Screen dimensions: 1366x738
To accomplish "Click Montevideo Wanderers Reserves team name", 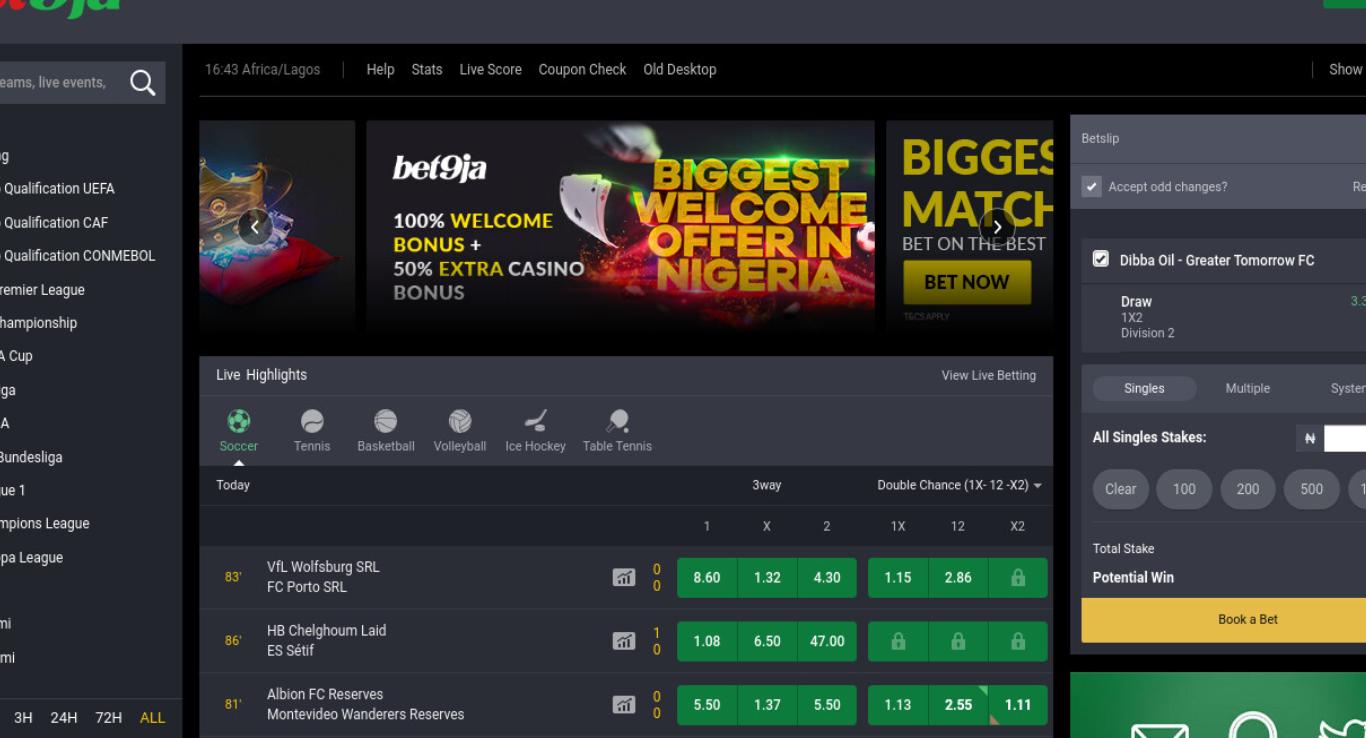I will [x=366, y=715].
